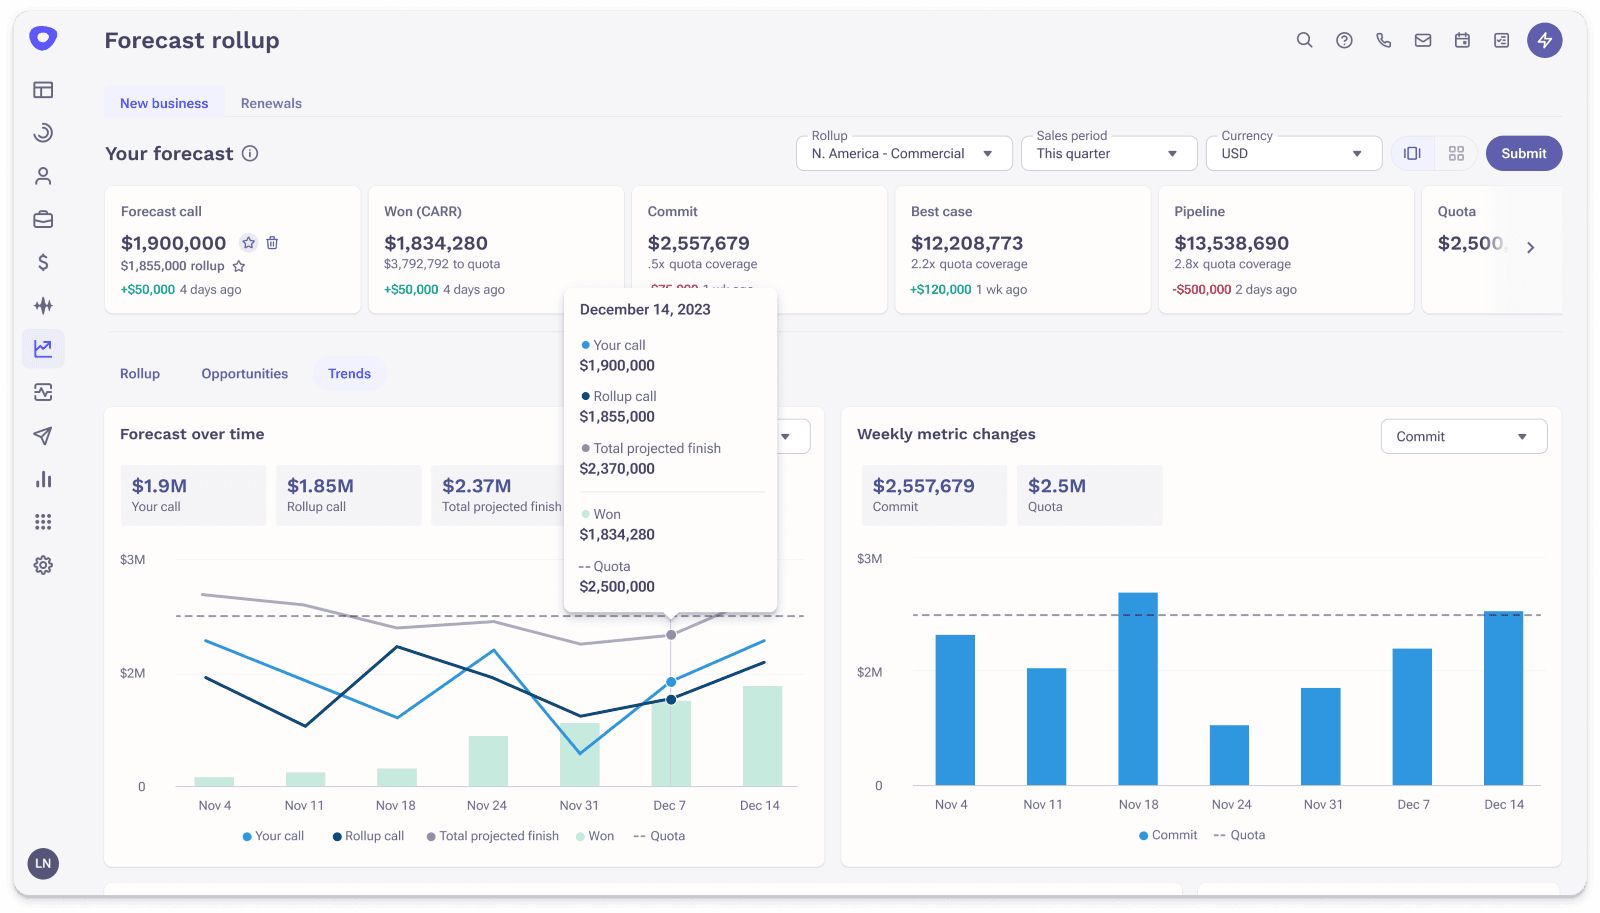Open the Sales period dropdown
Image resolution: width=1600 pixels, height=913 pixels.
(1108, 154)
